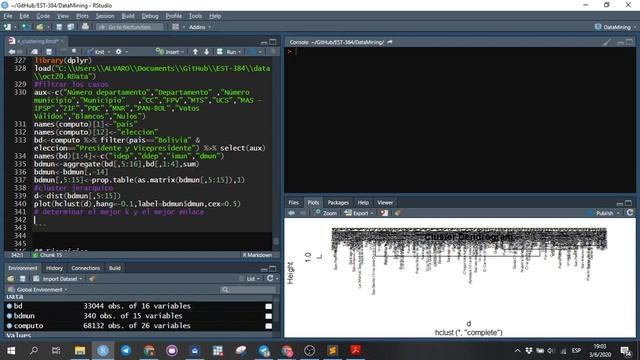640x360 pixels.
Task: Click the New File icon in main toolbar
Action: (7, 27)
